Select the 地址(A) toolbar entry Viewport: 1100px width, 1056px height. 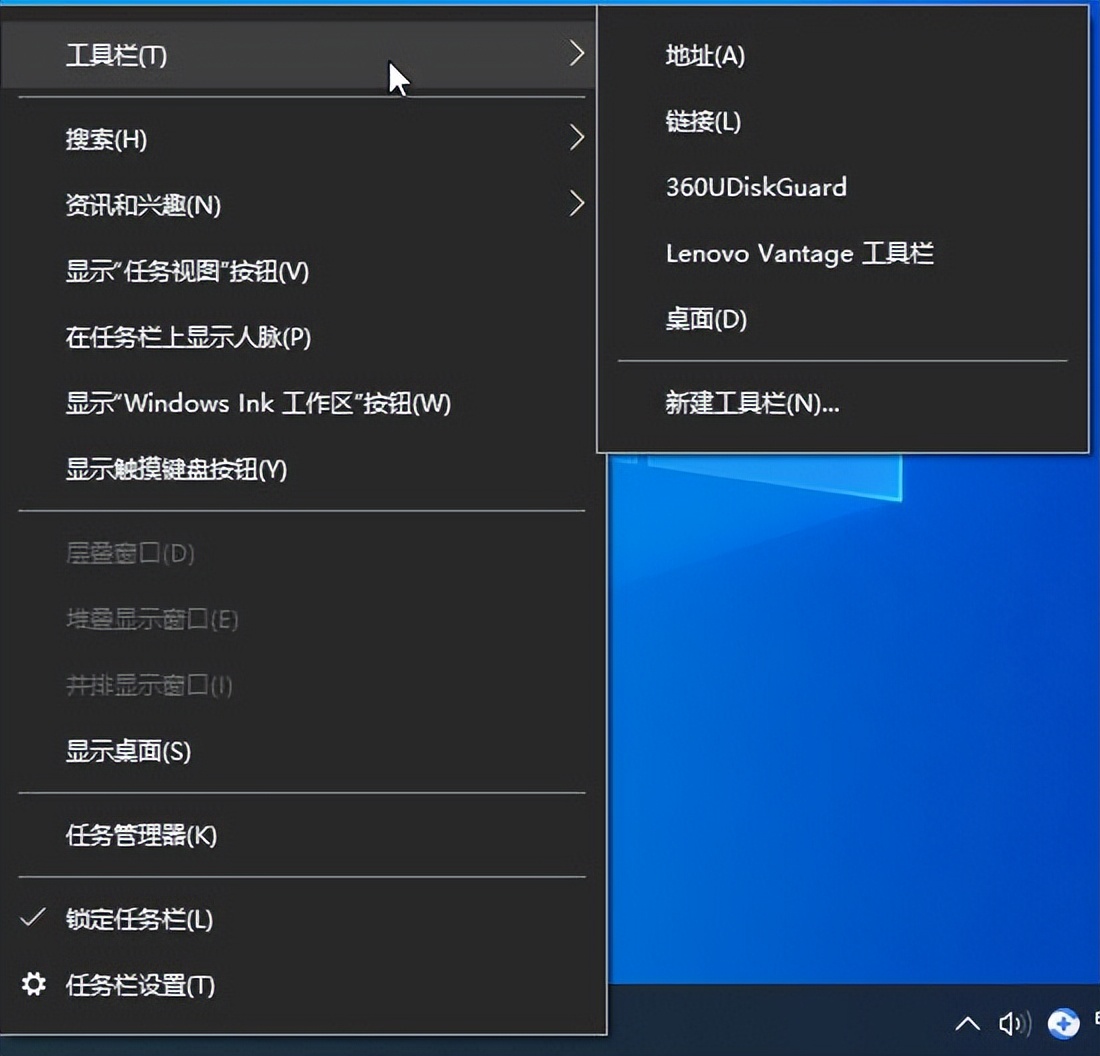(703, 57)
